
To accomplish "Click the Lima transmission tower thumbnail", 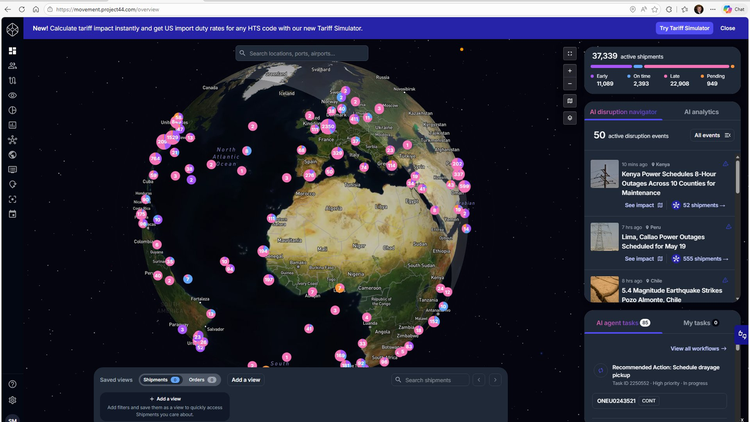I will point(604,237).
